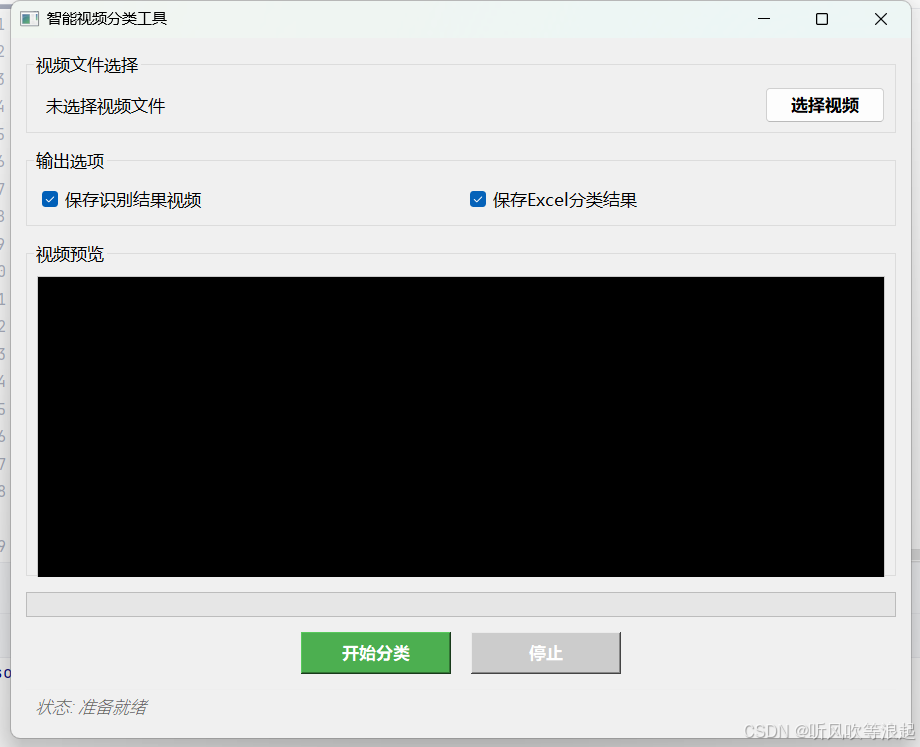The image size is (920, 747).
Task: Click the status text 状态: 准备就绪
Action: click(x=92, y=707)
